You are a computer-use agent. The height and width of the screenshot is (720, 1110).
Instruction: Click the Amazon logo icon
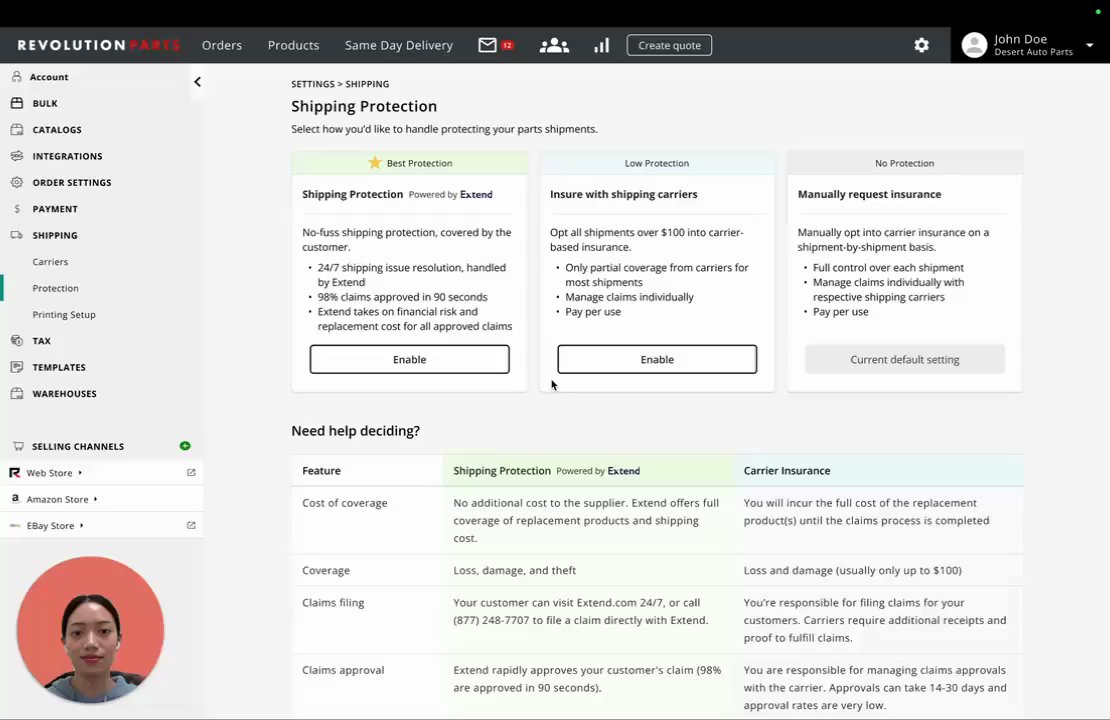pos(15,498)
